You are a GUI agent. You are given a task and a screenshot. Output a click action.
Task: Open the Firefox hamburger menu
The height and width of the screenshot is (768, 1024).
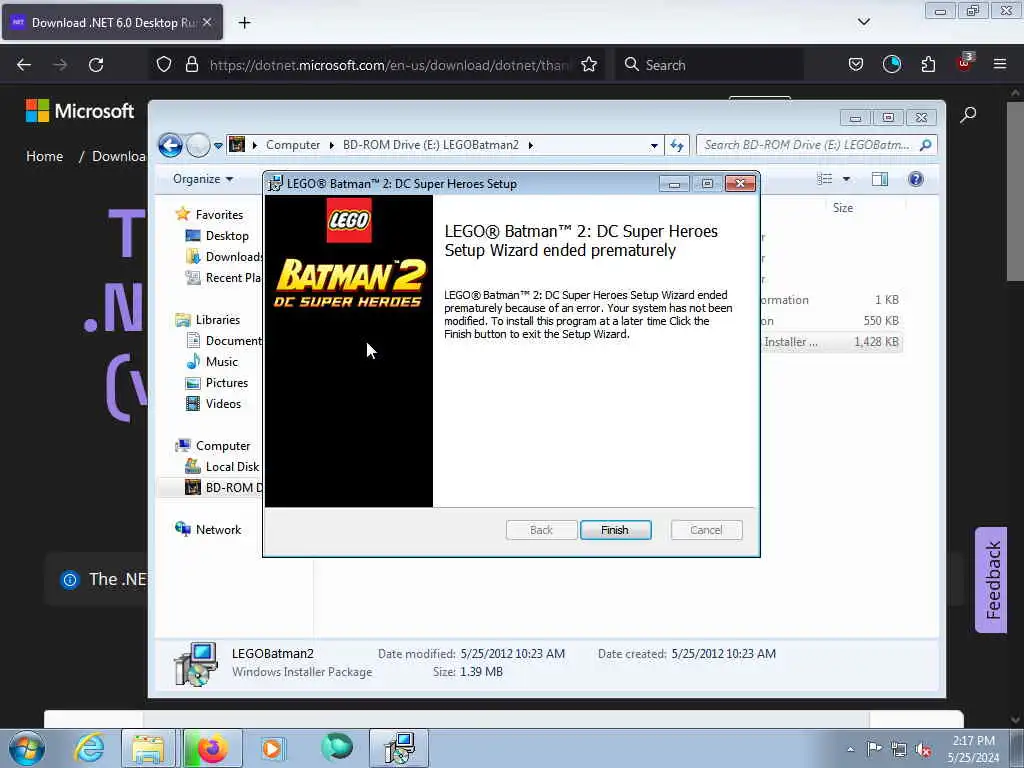[1000, 65]
